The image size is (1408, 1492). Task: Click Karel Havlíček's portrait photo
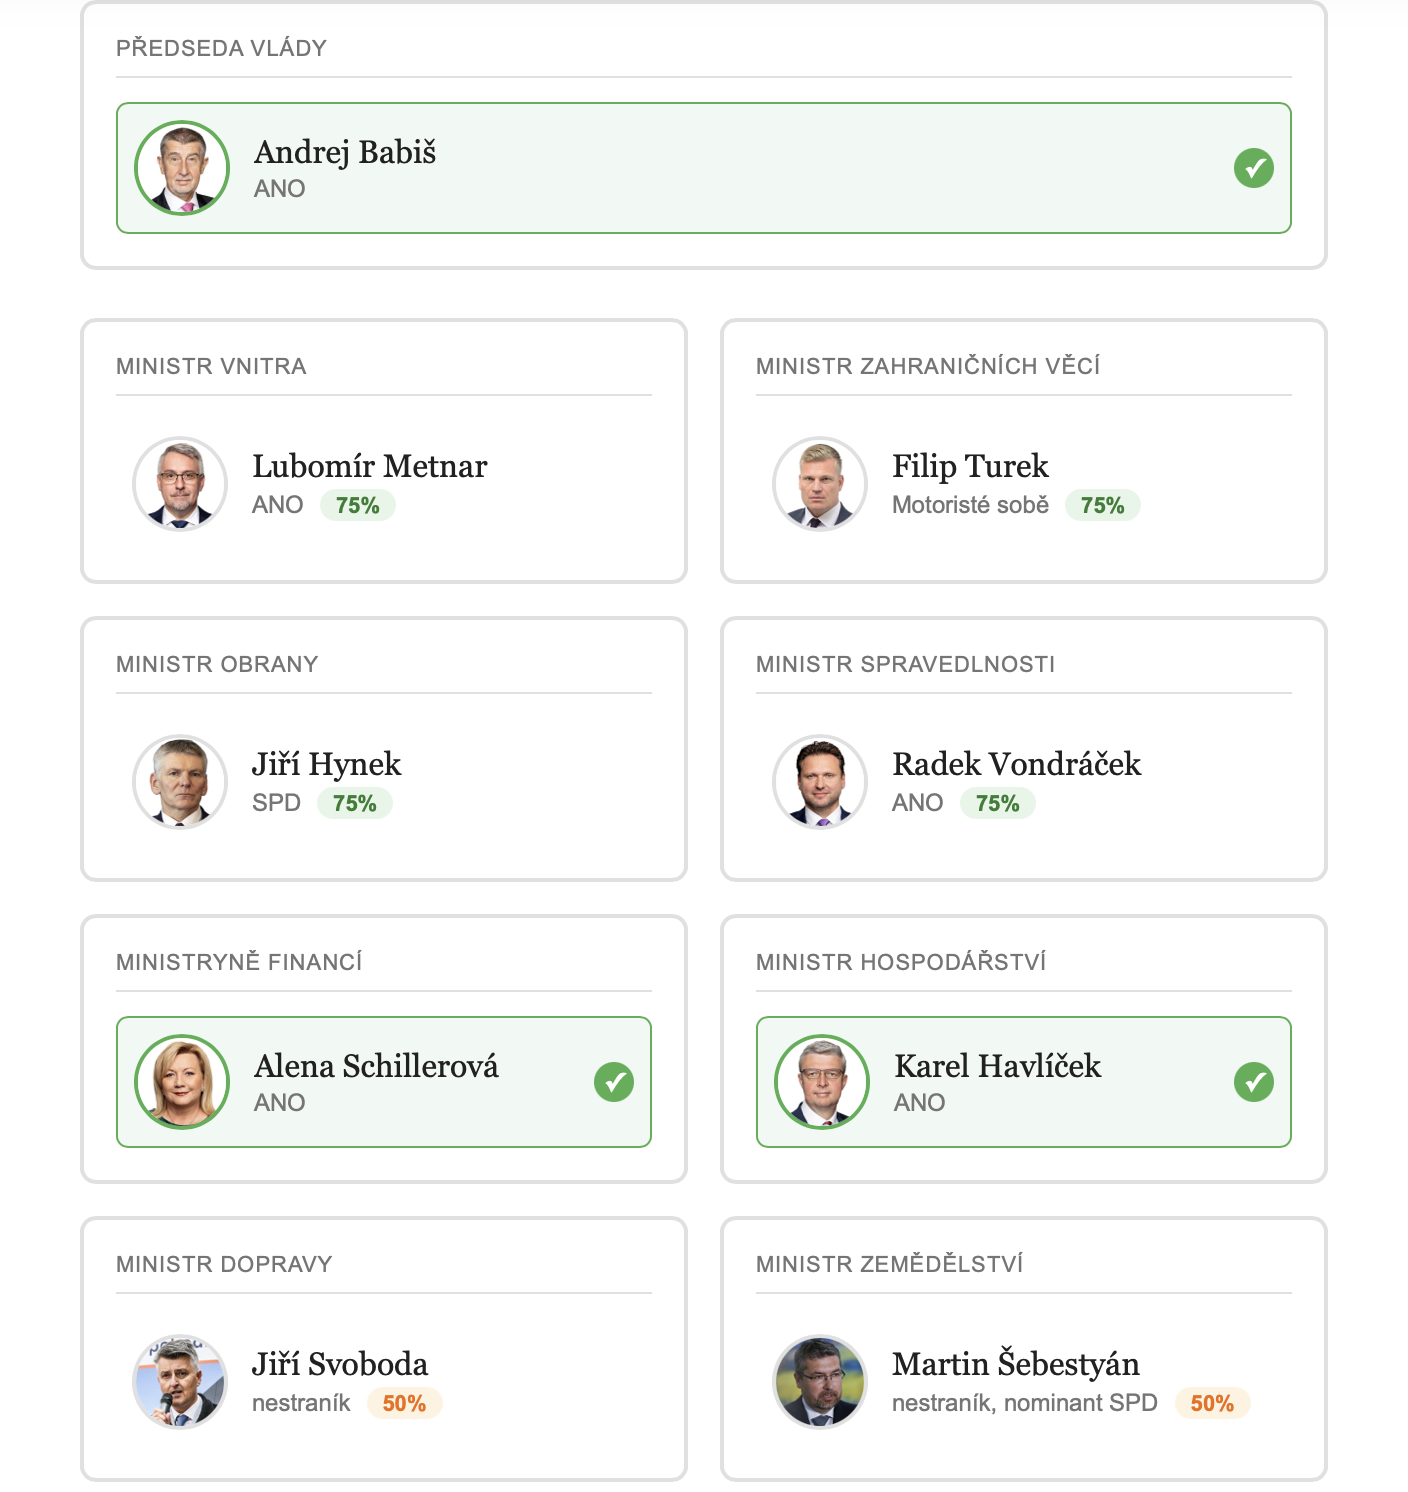[x=822, y=1082]
